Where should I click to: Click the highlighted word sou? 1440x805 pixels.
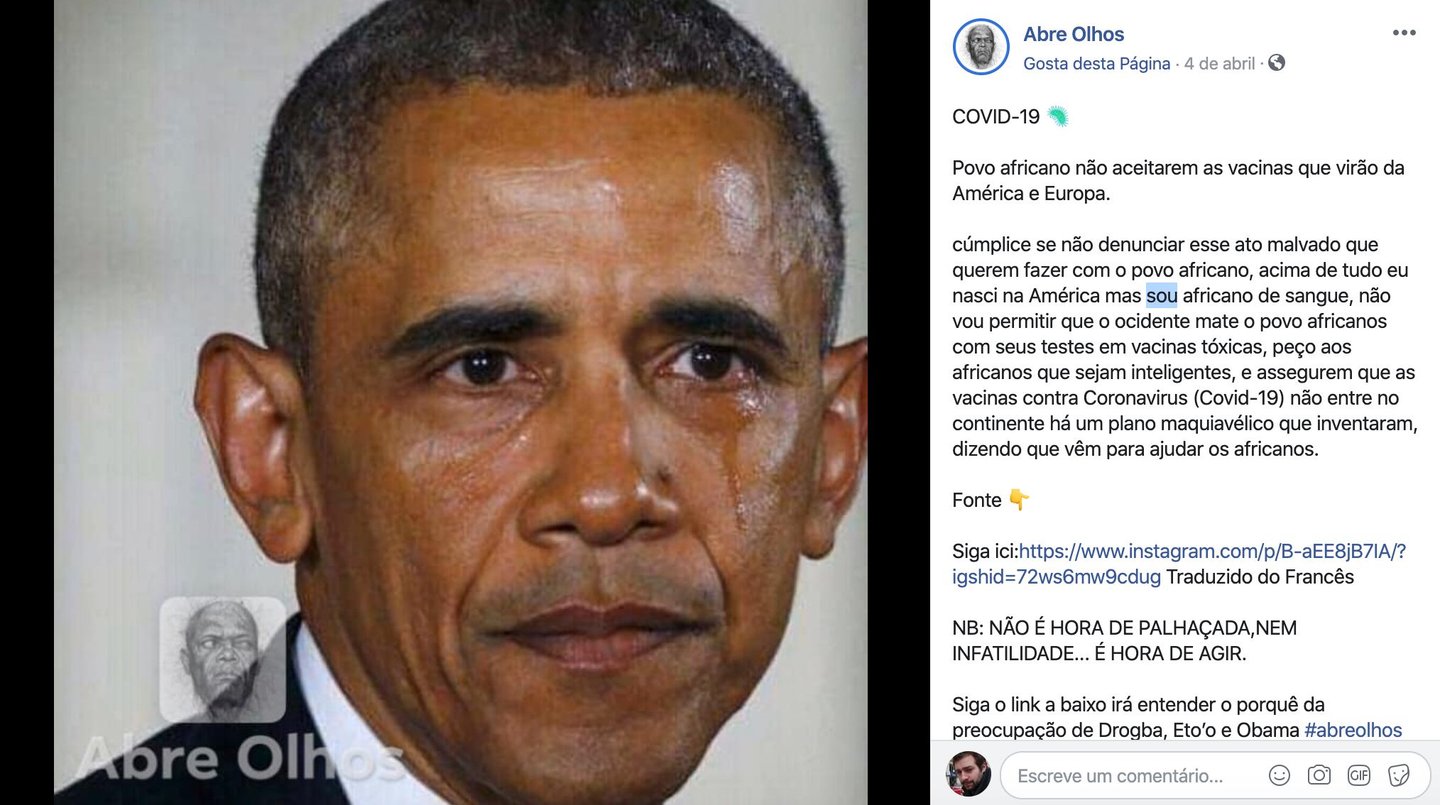pyautogui.click(x=1161, y=296)
